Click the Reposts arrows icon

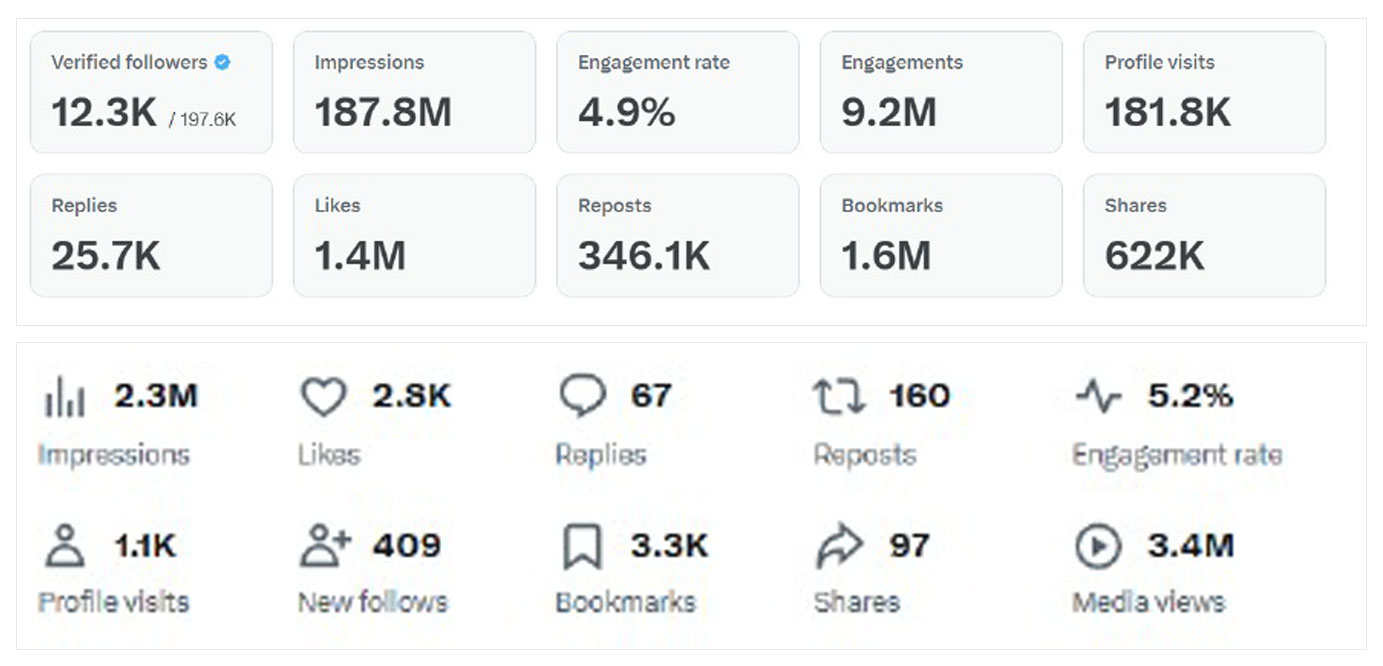point(839,397)
